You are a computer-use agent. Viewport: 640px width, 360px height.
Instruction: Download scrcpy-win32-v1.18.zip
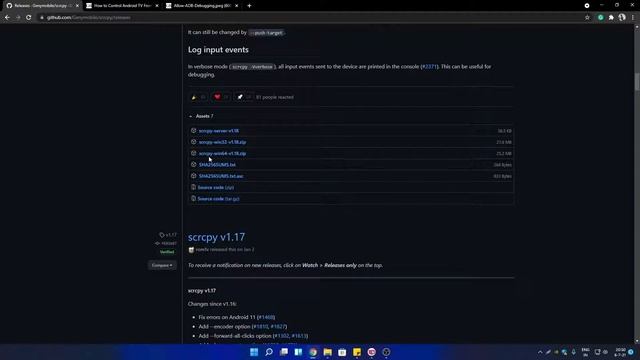pyautogui.click(x=222, y=142)
